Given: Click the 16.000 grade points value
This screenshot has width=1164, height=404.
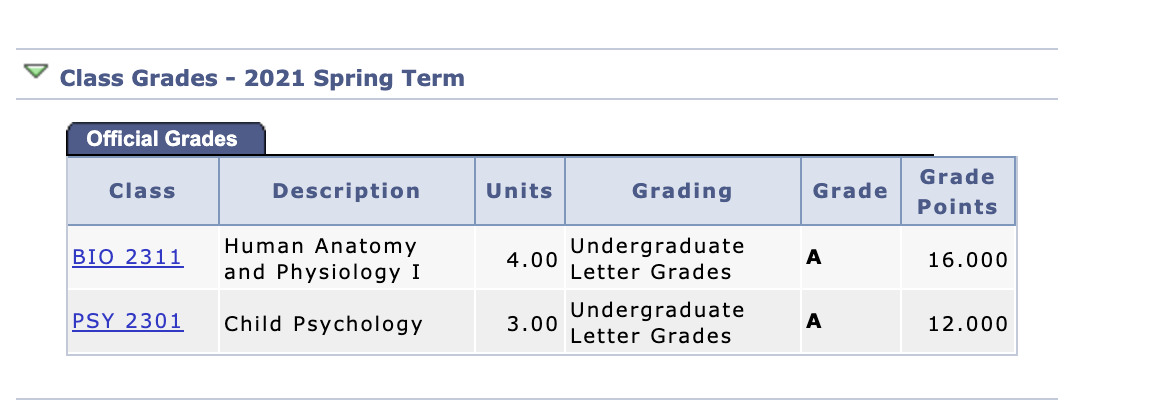Looking at the screenshot, I should tap(968, 260).
